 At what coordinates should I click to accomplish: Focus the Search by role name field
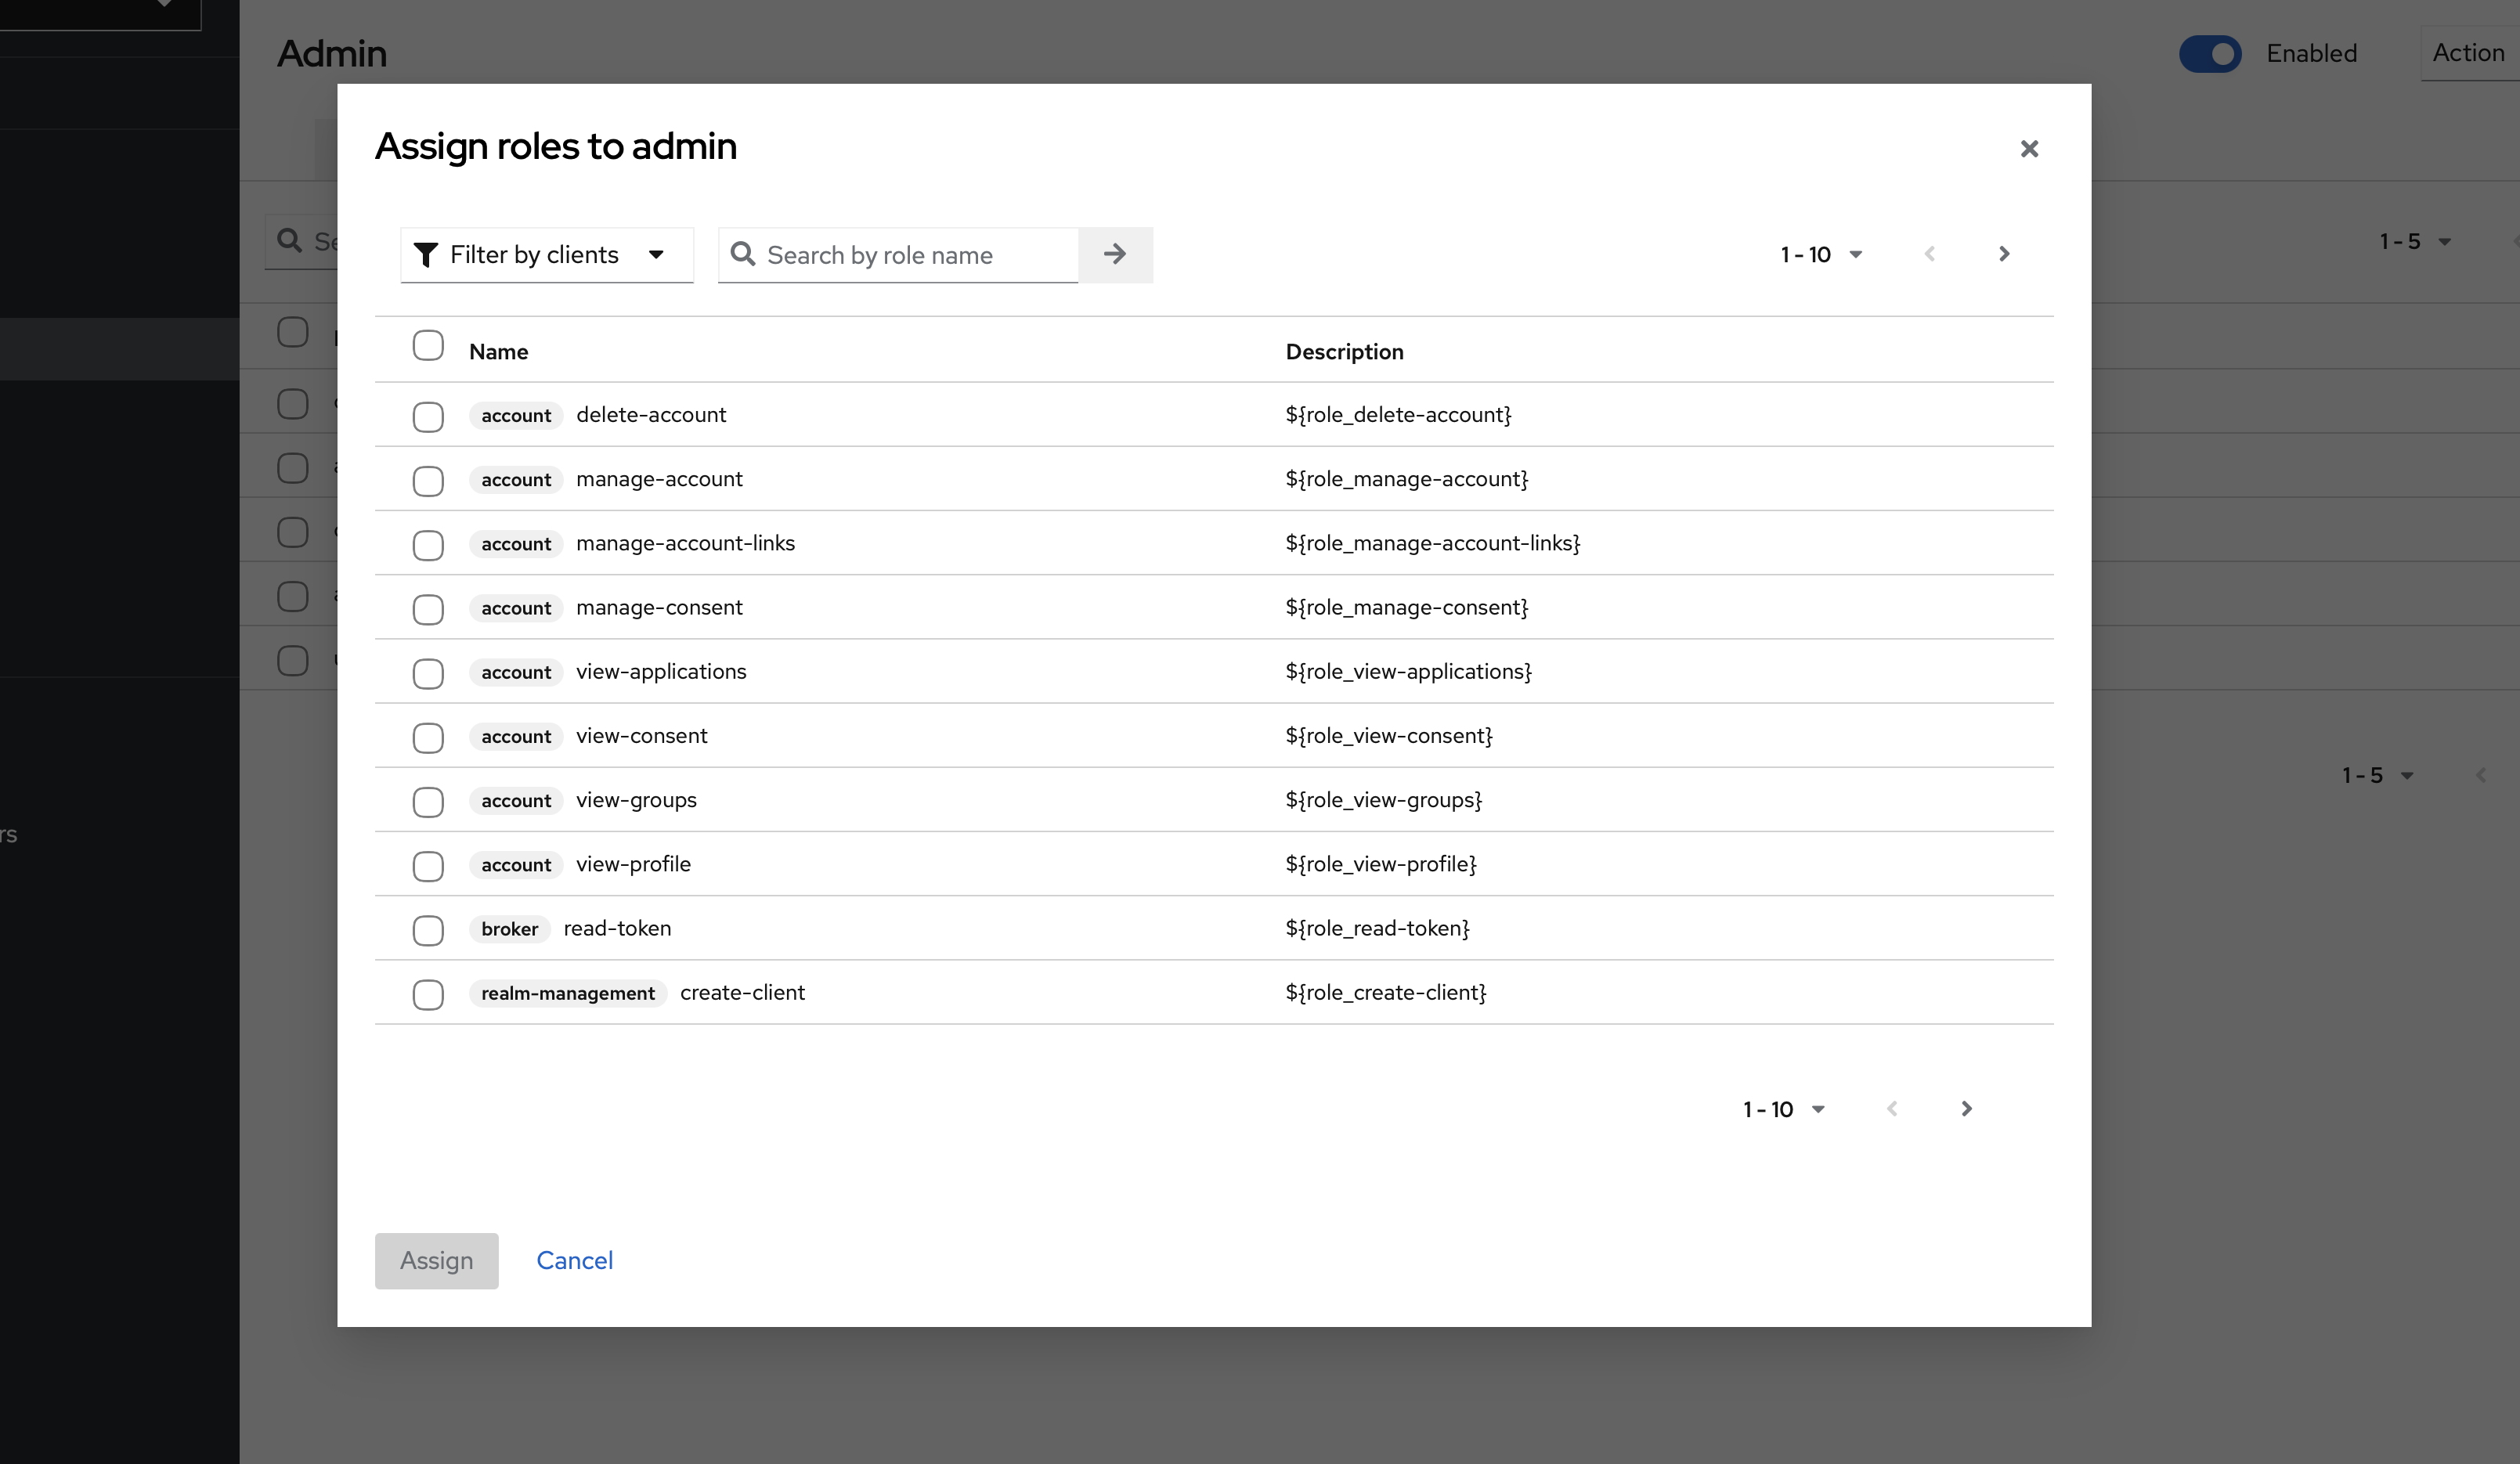tap(898, 255)
